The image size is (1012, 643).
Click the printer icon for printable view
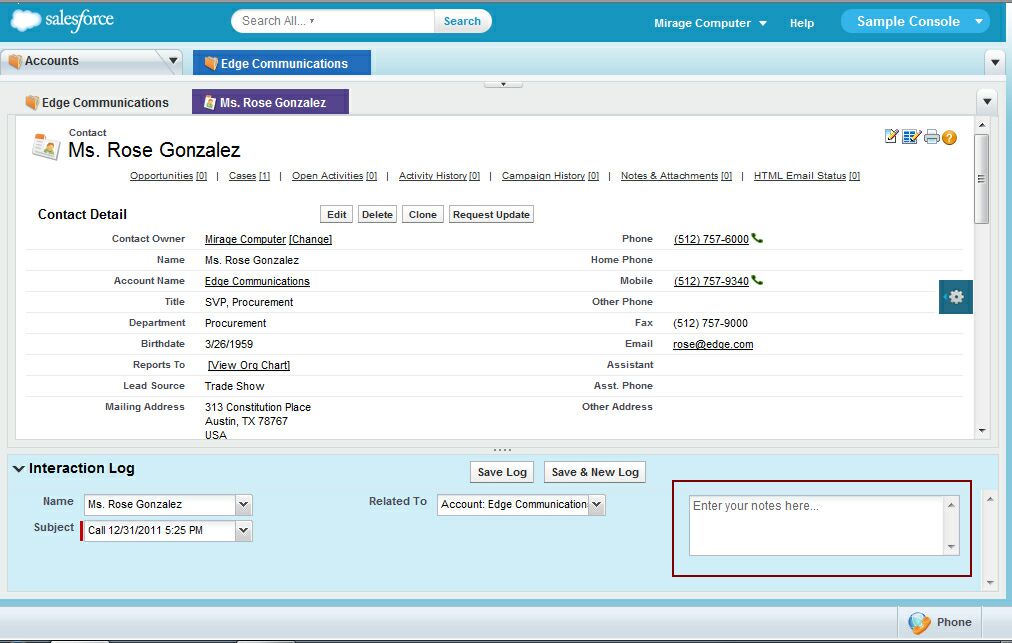[931, 137]
